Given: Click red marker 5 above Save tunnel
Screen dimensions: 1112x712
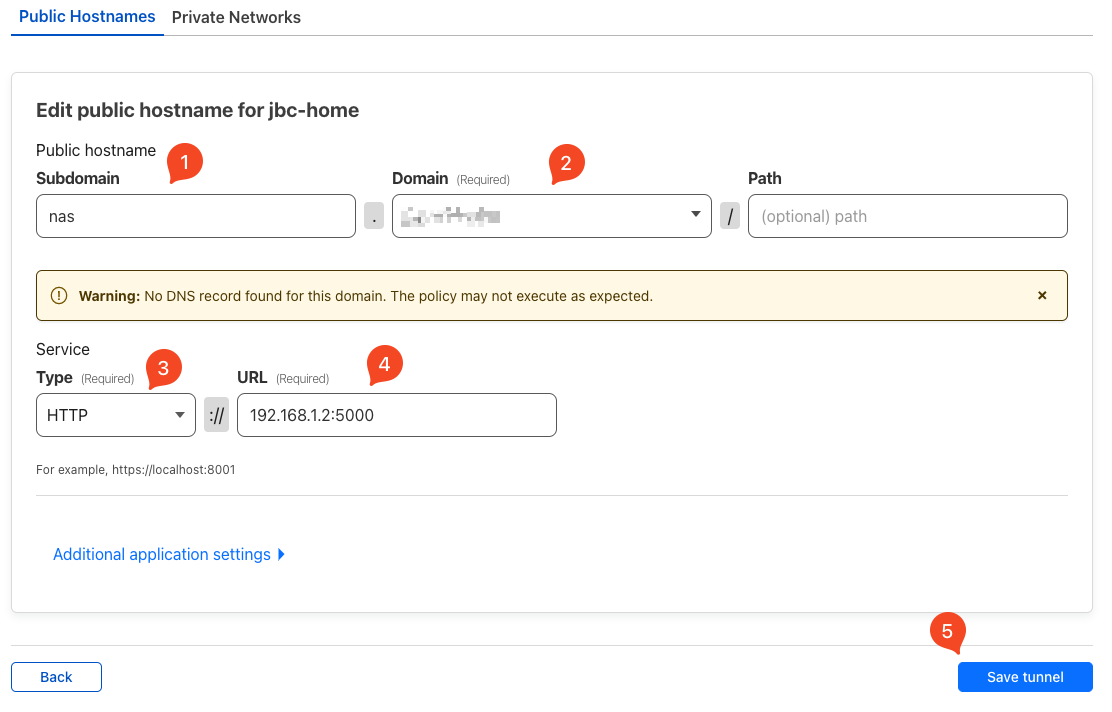Looking at the screenshot, I should [x=947, y=631].
